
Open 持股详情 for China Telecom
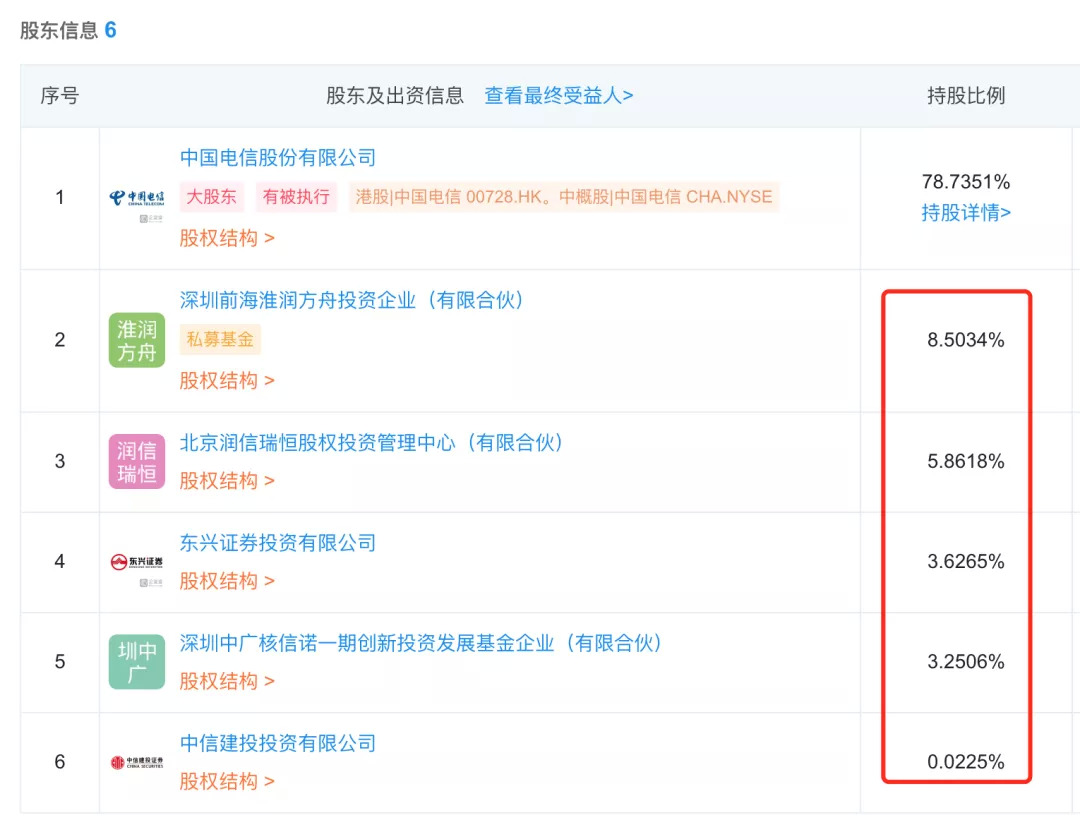pos(966,213)
